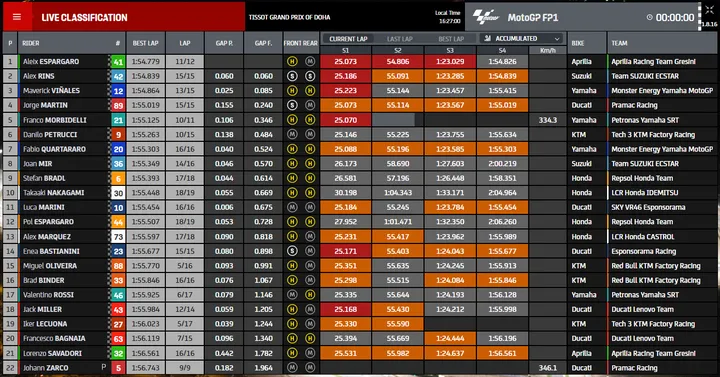The height and width of the screenshot is (377, 720).
Task: Click team LCR Honda IDEMITSU
Action: pyautogui.click(x=645, y=193)
